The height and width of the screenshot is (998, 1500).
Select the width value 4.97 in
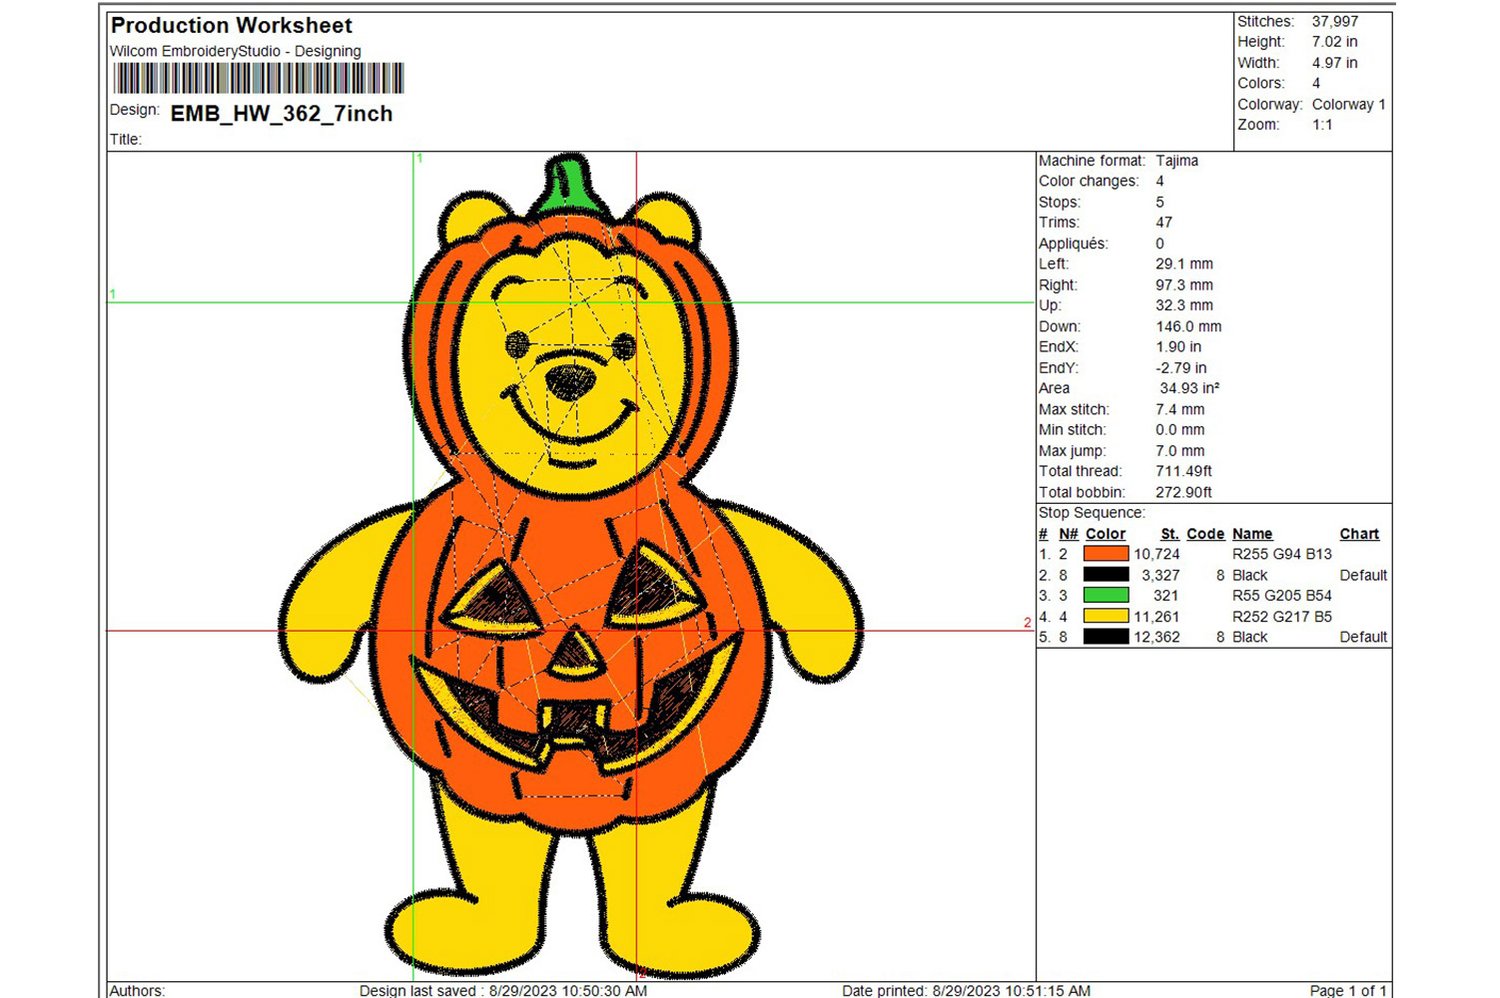[x=1335, y=63]
